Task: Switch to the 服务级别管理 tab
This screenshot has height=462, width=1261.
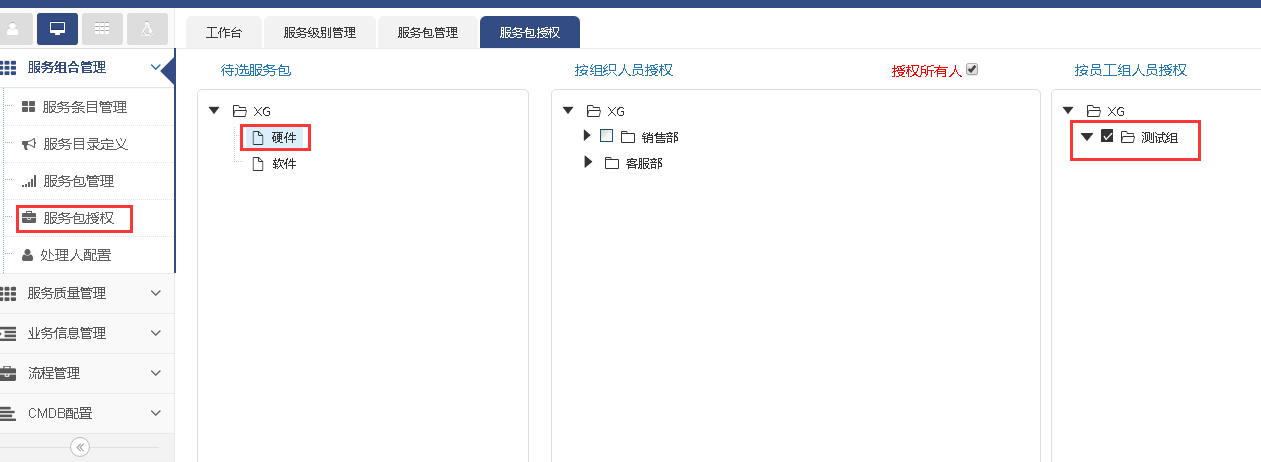Action: click(x=319, y=32)
